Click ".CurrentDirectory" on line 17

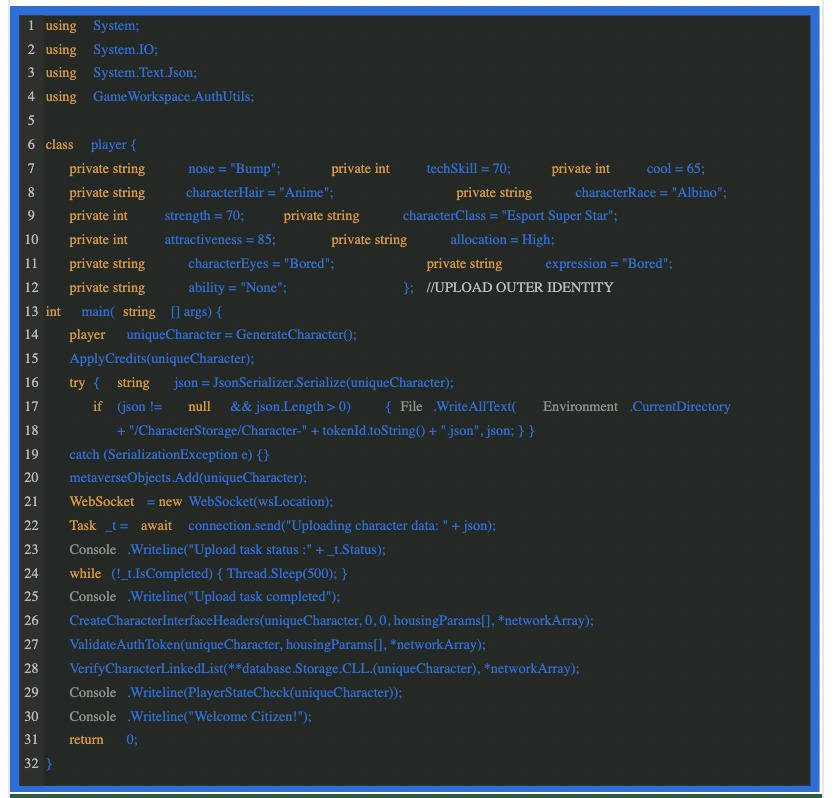[x=680, y=406]
